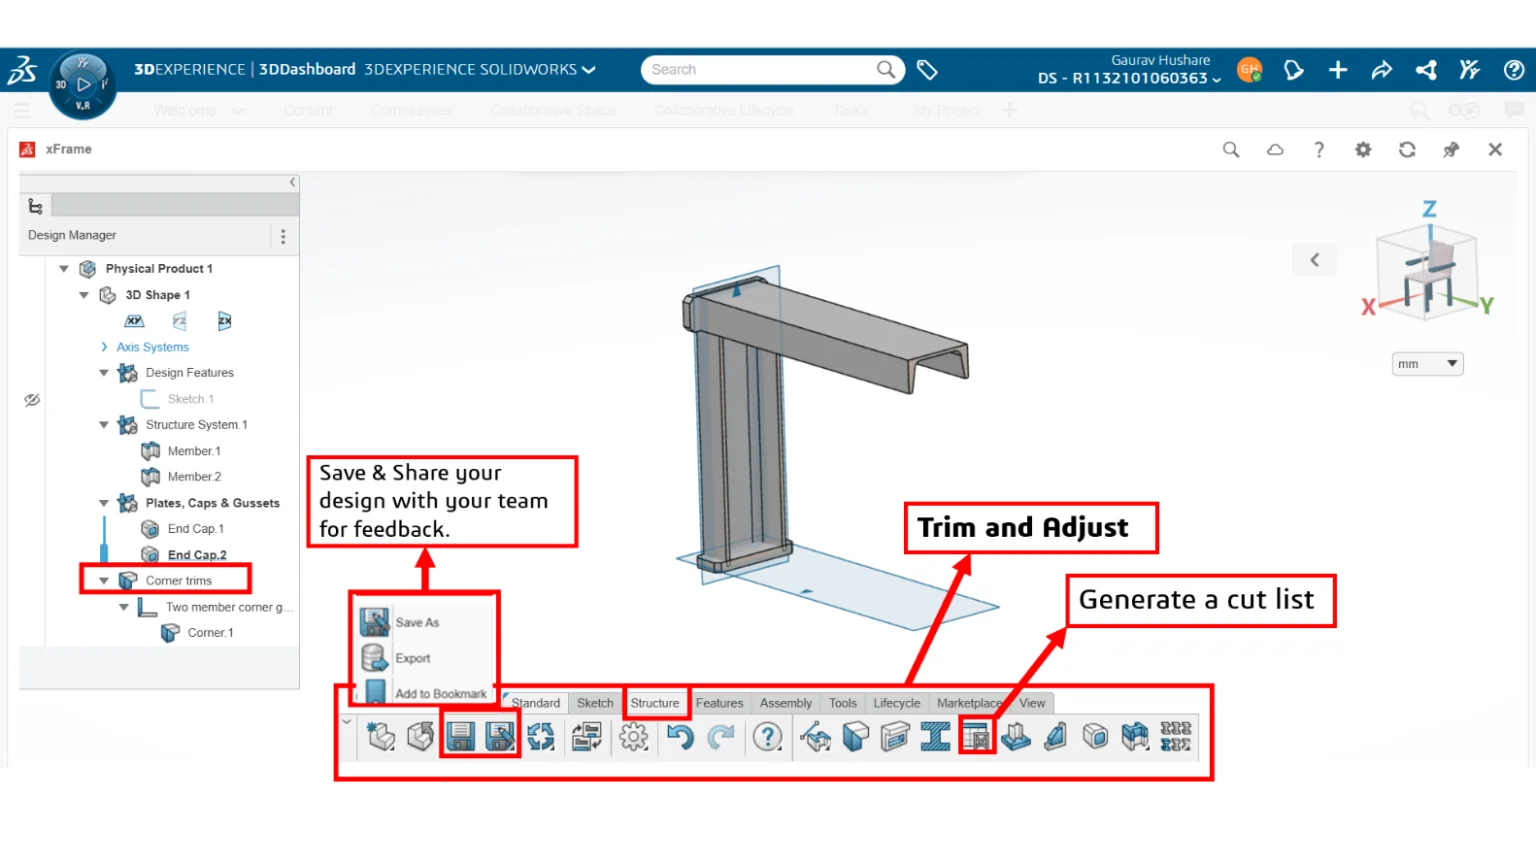Collapse Plates, Caps & Gussets node
Viewport: 1536px width, 864px height.
(x=104, y=503)
